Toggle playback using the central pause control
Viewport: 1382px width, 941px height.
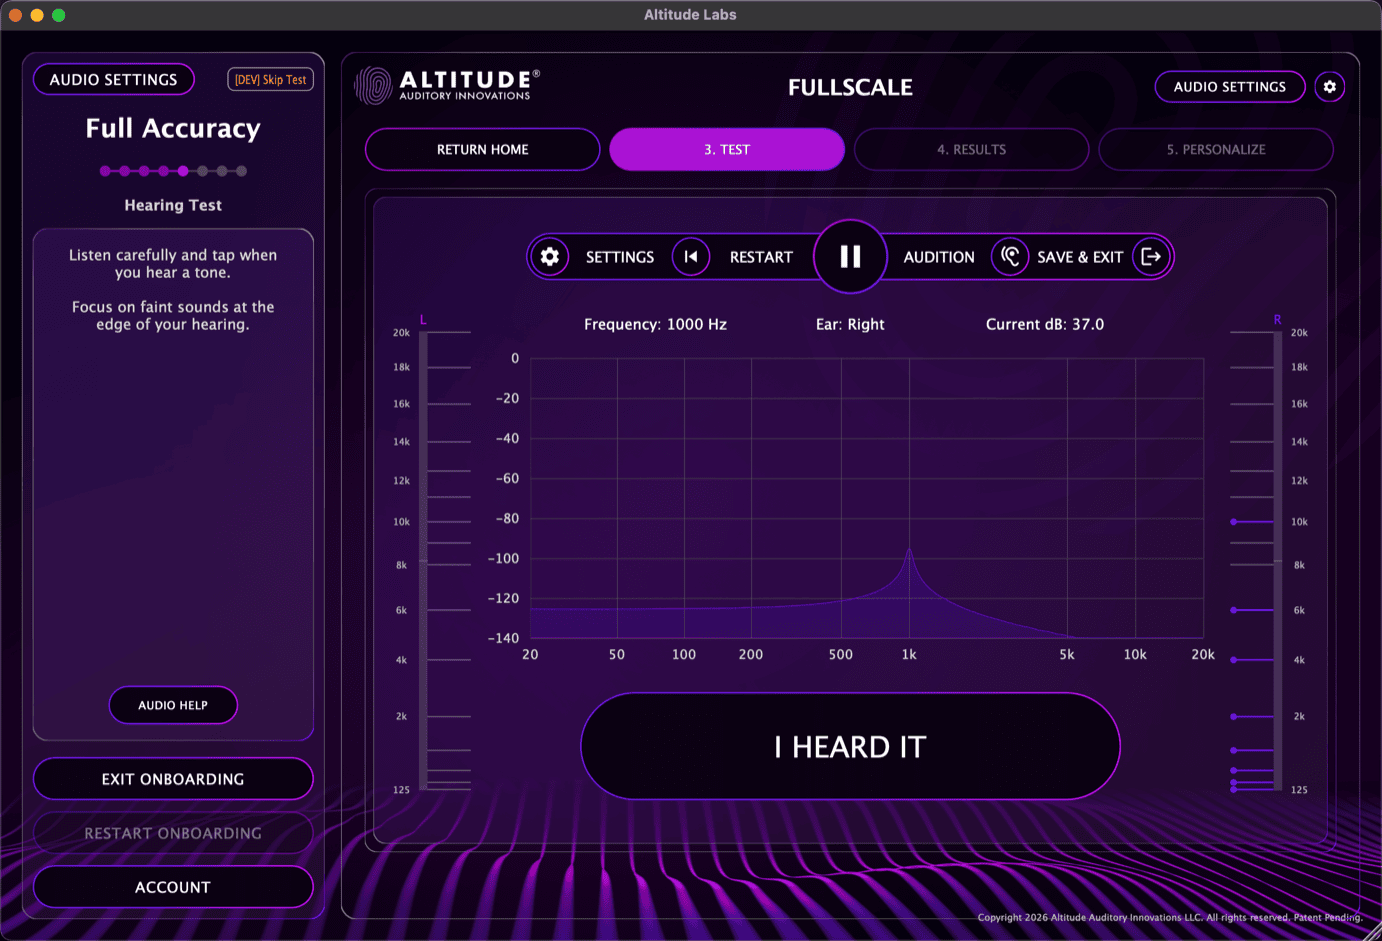coord(849,256)
